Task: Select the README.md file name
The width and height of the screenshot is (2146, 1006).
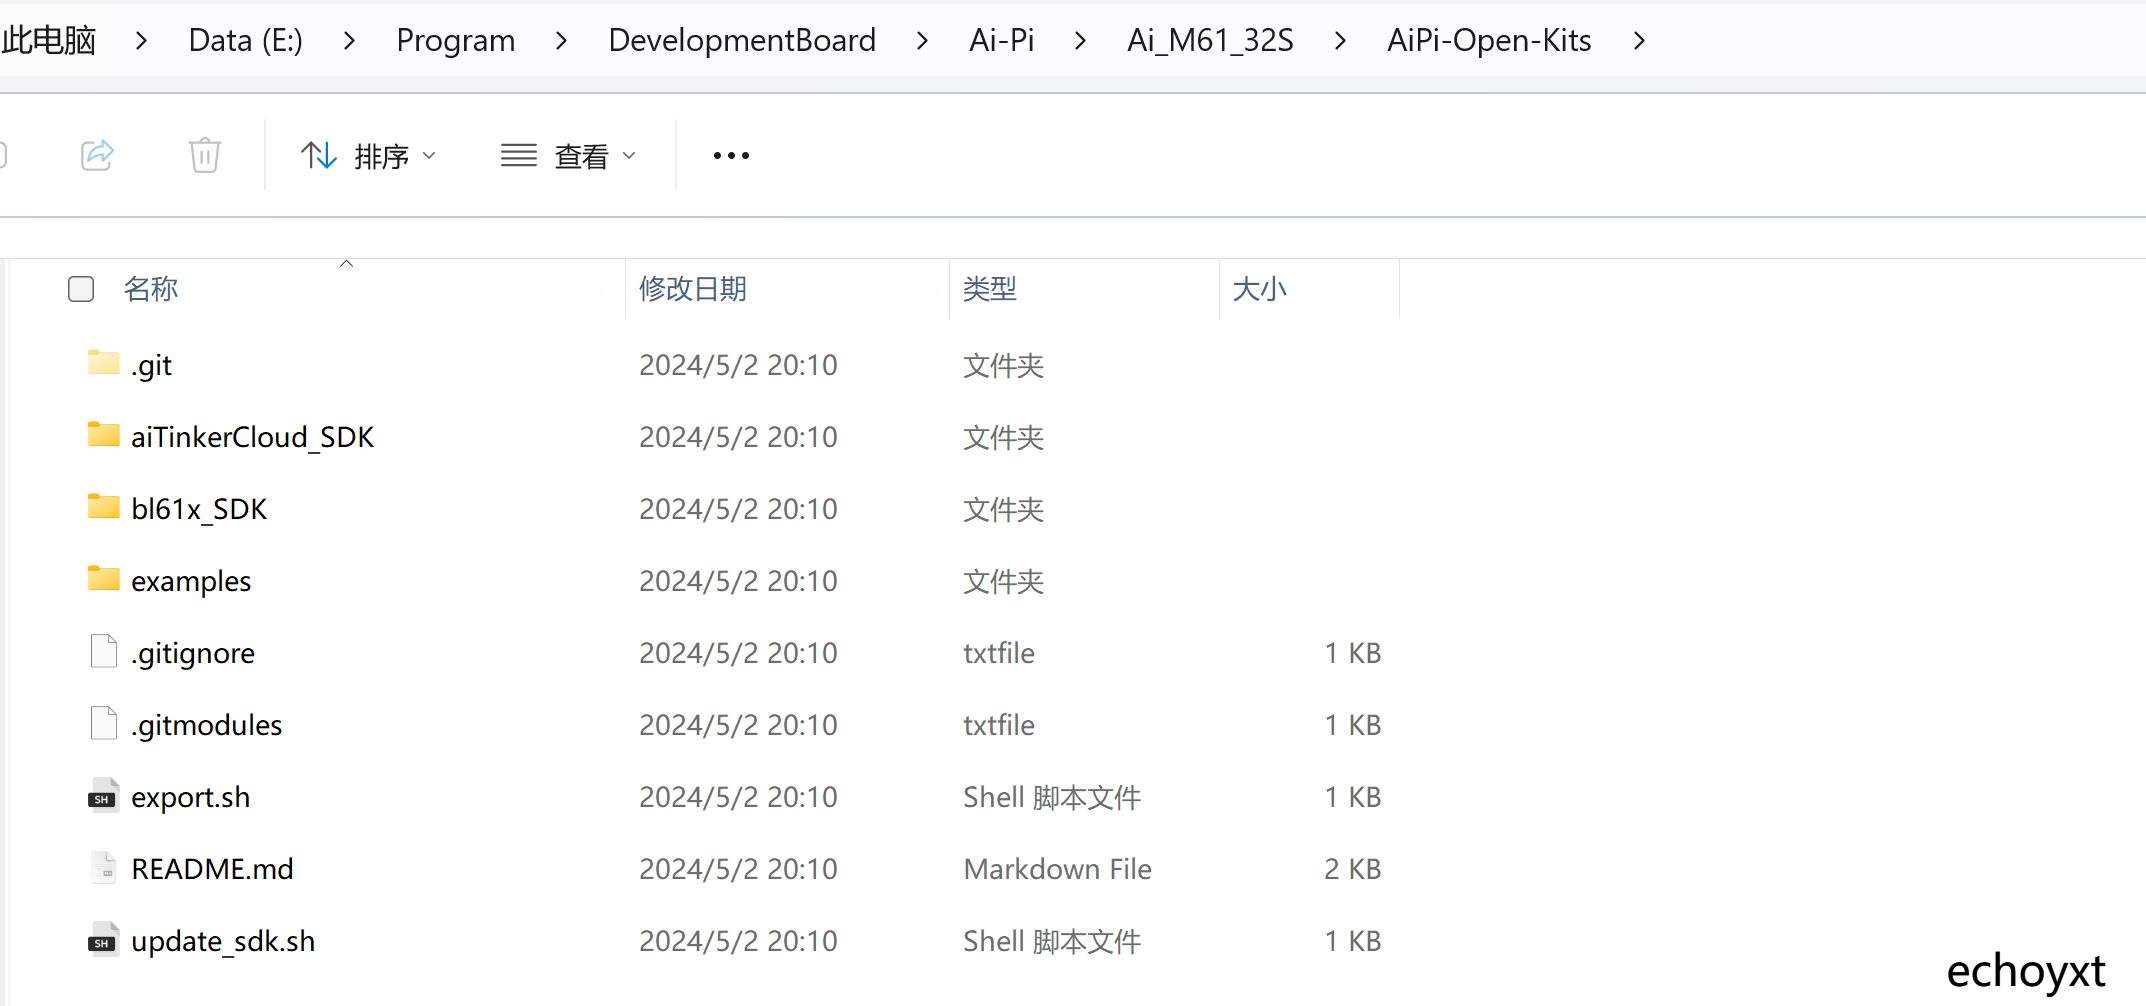Action: click(212, 869)
